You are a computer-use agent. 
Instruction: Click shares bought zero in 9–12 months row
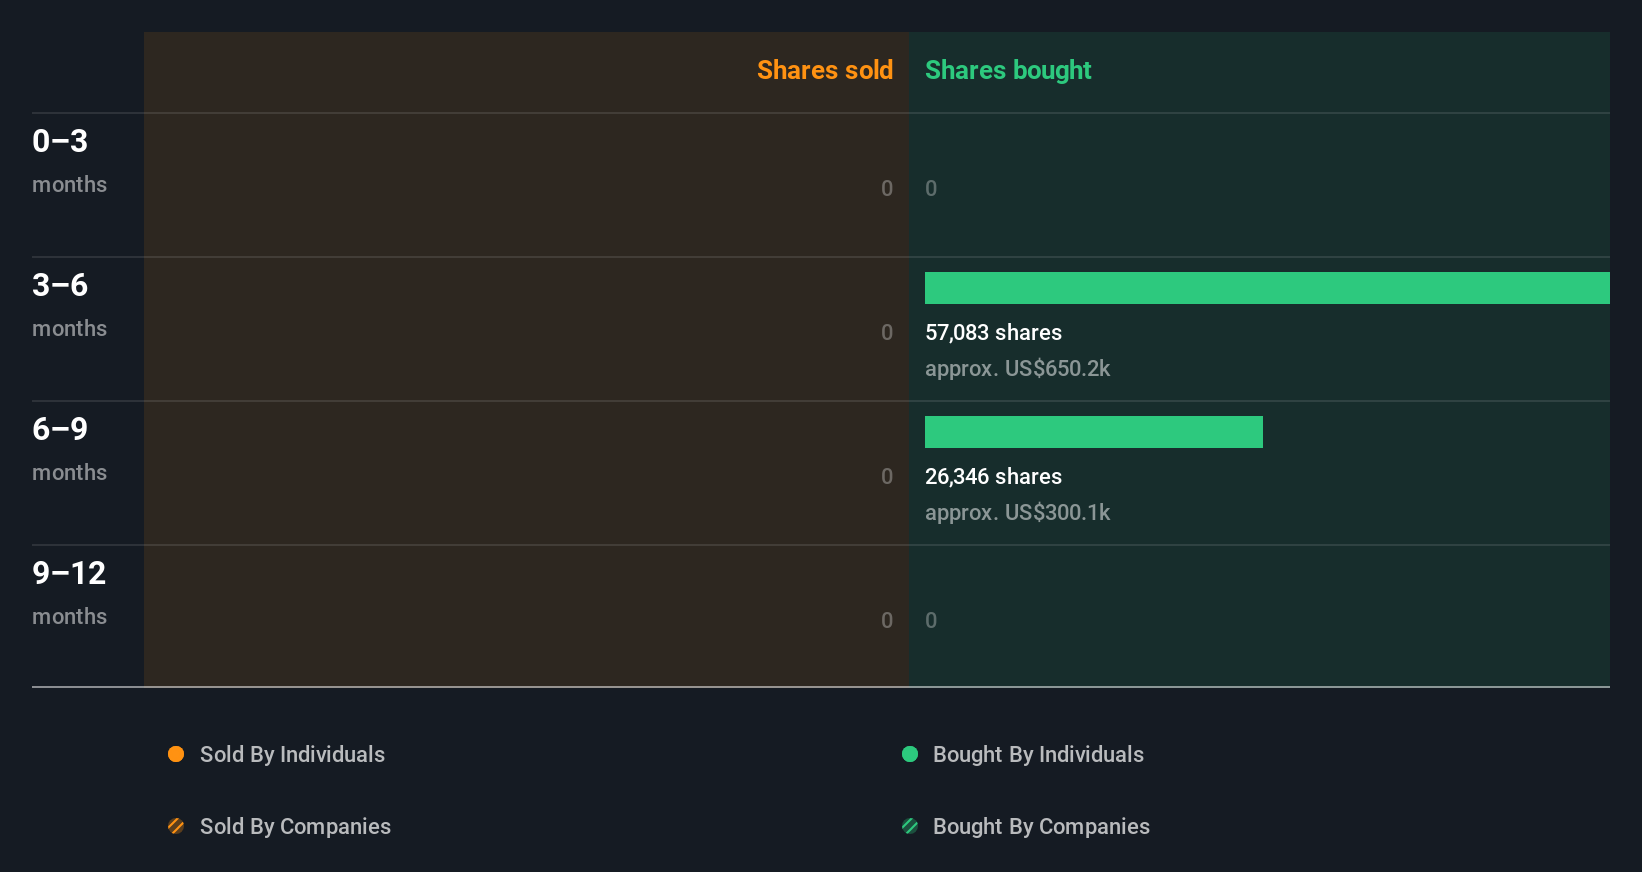(931, 620)
